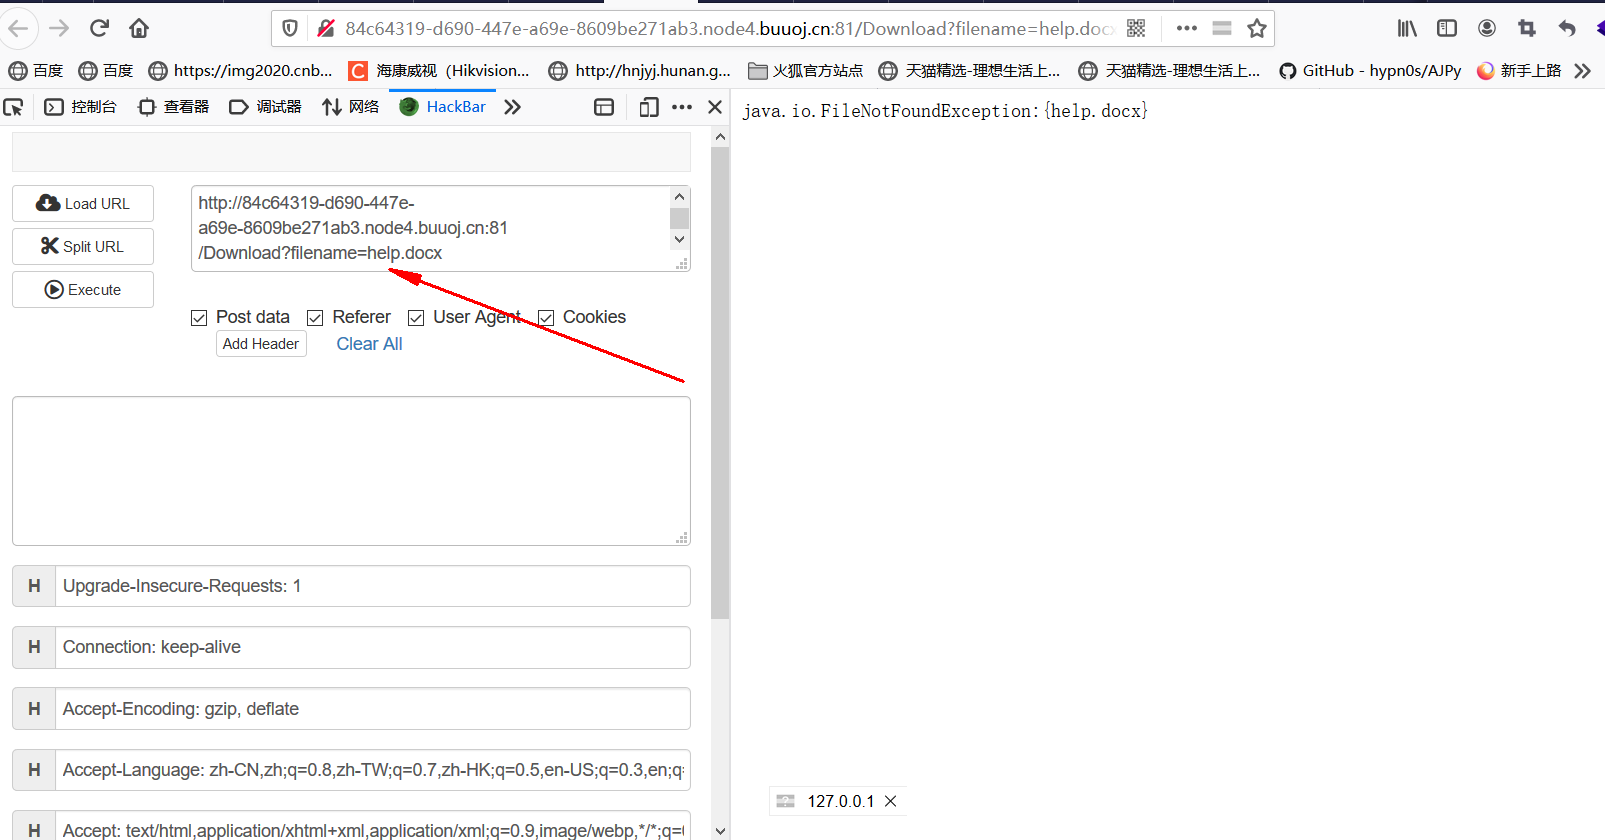The image size is (1605, 840).
Task: Switch to the 查看器 inspector tab
Action: click(173, 107)
